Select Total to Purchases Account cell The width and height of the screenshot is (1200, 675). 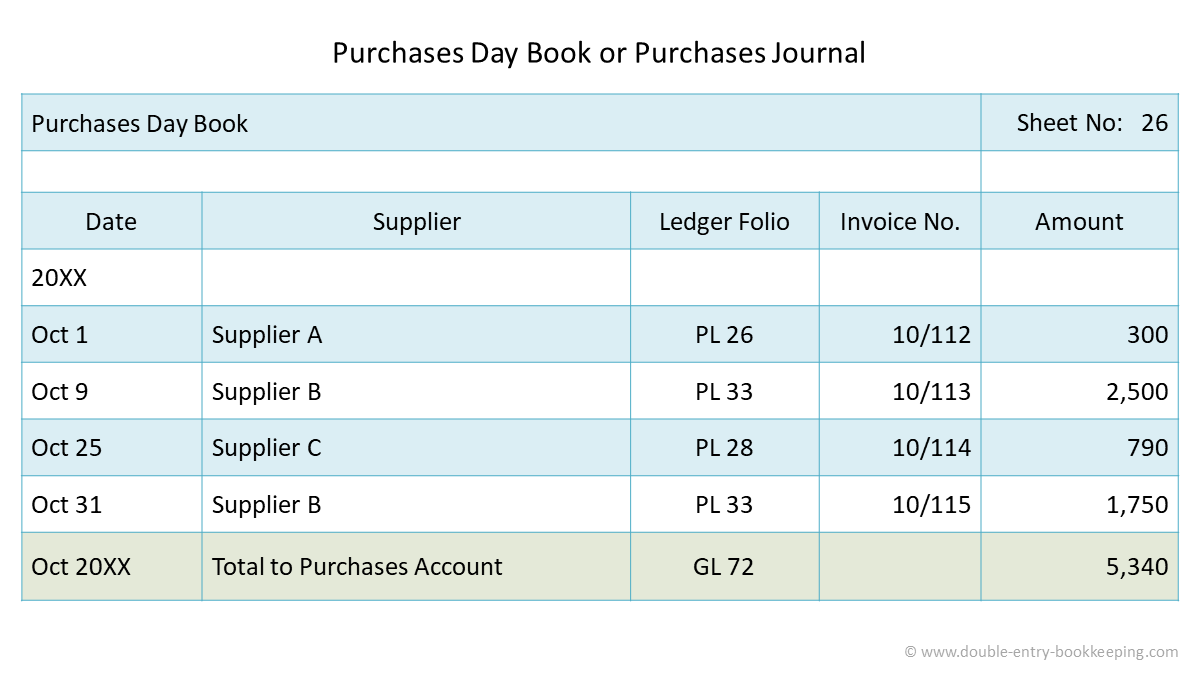pos(357,567)
